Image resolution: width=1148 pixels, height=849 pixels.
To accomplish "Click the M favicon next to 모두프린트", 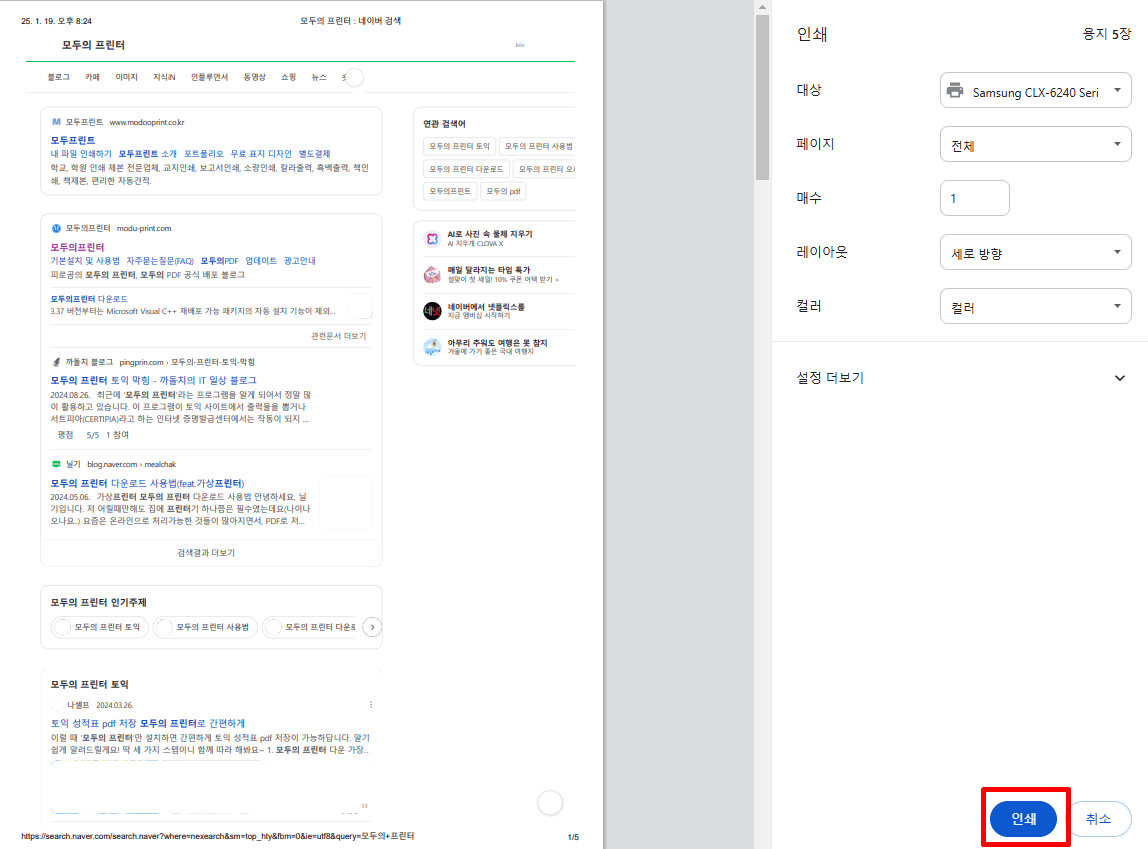I will click(56, 122).
